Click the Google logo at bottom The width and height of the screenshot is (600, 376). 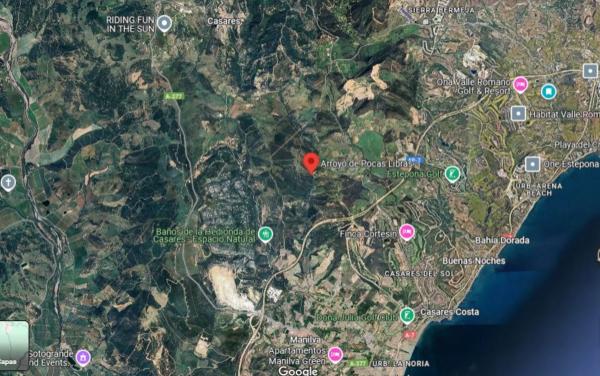coord(298,371)
